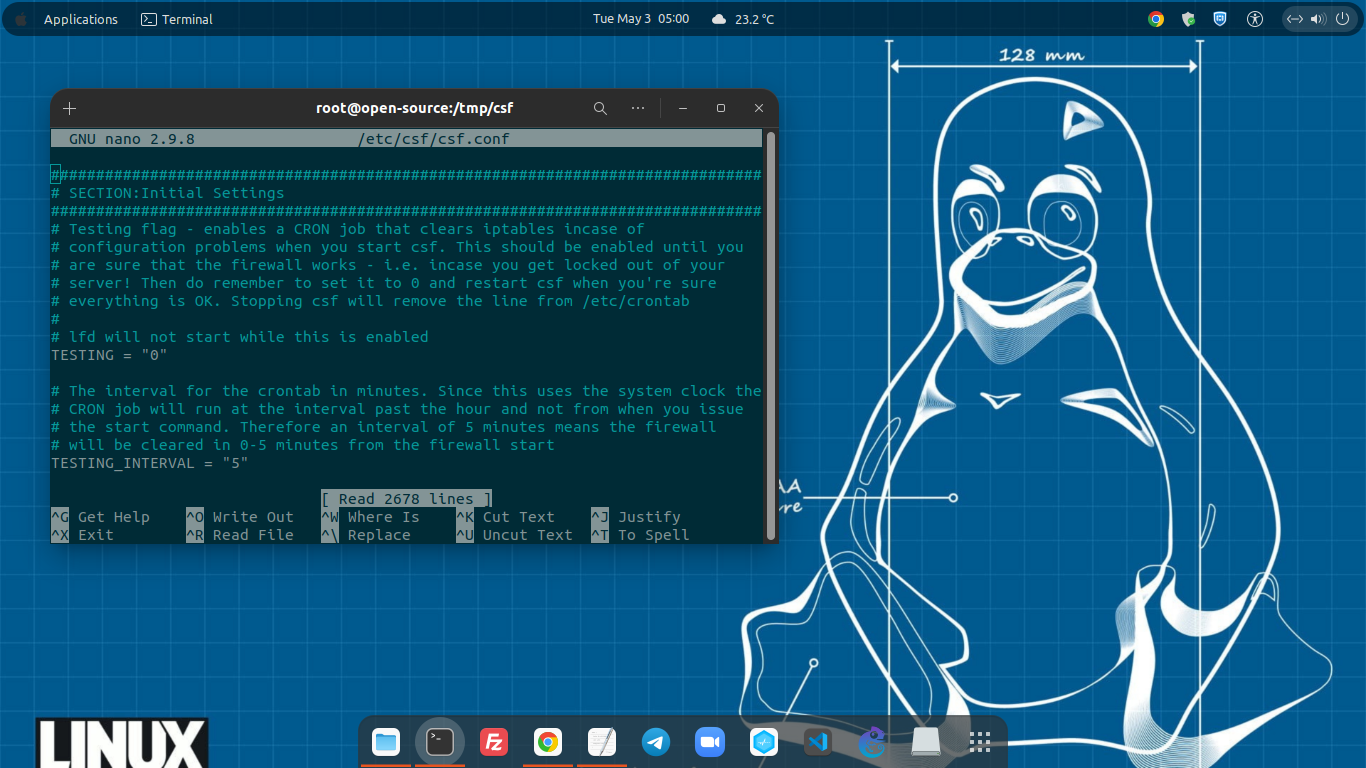1366x768 pixels.
Task: Click the line starting '# configuration problems when'
Action: tap(397, 247)
